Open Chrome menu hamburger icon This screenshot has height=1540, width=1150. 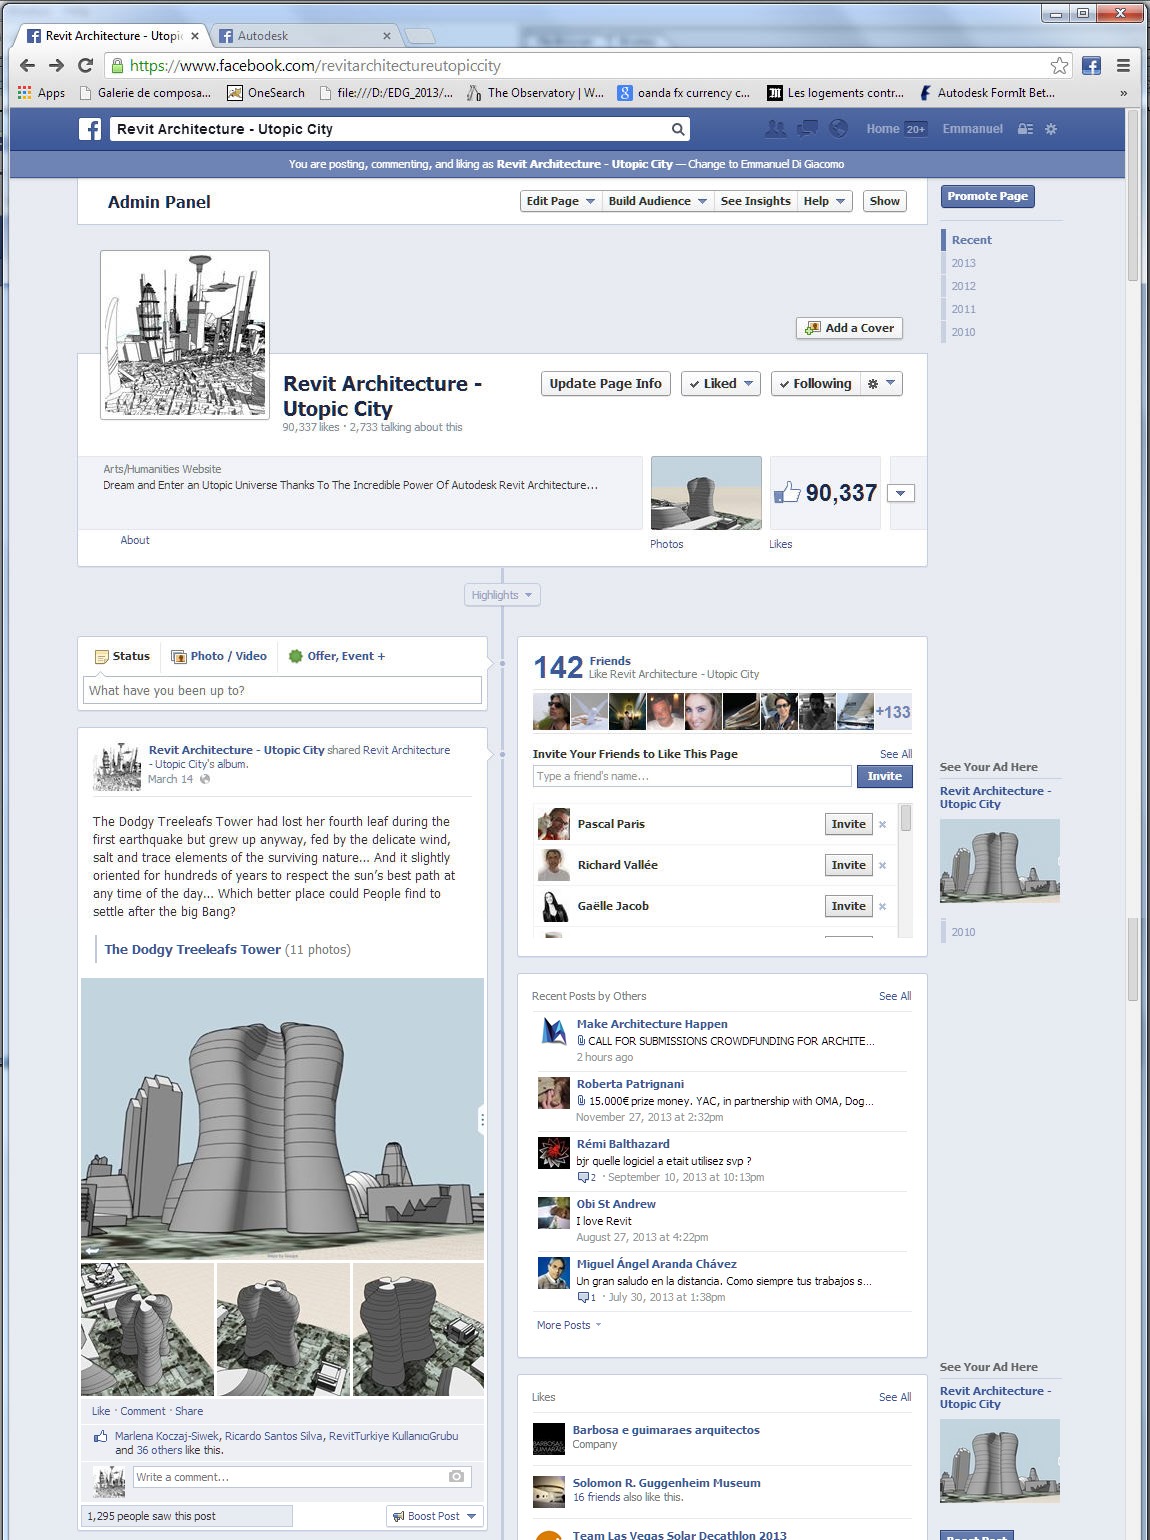[x=1124, y=66]
